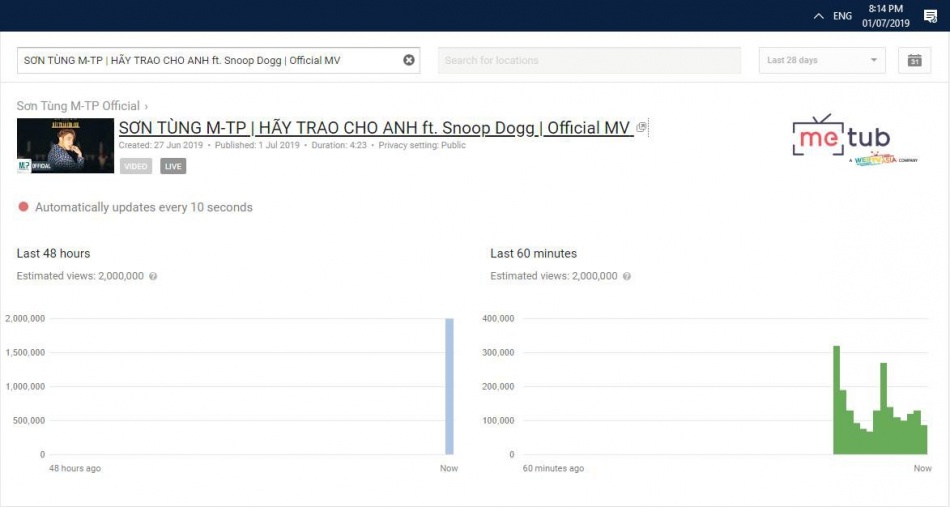Click the 'Privacy setting: Public' text

tap(422, 145)
